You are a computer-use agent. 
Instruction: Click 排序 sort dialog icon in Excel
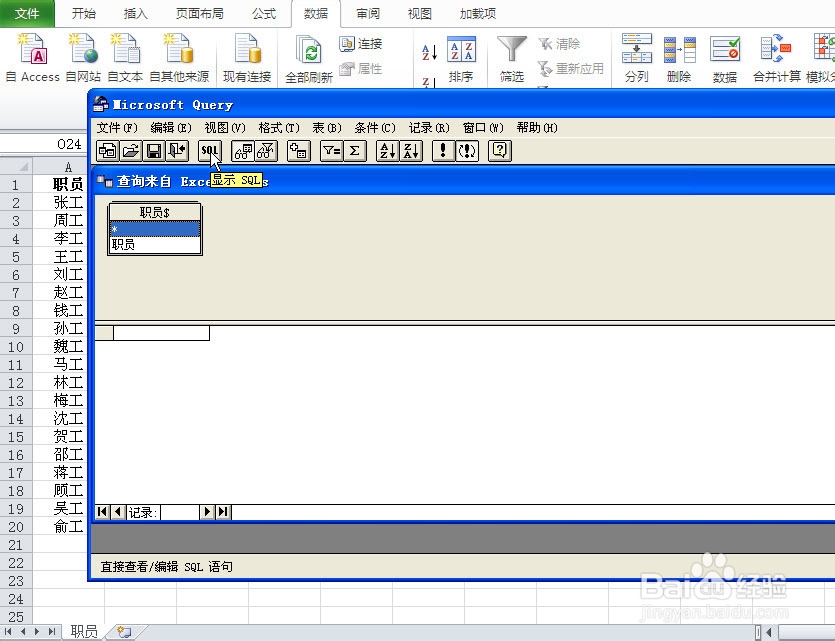(x=461, y=59)
